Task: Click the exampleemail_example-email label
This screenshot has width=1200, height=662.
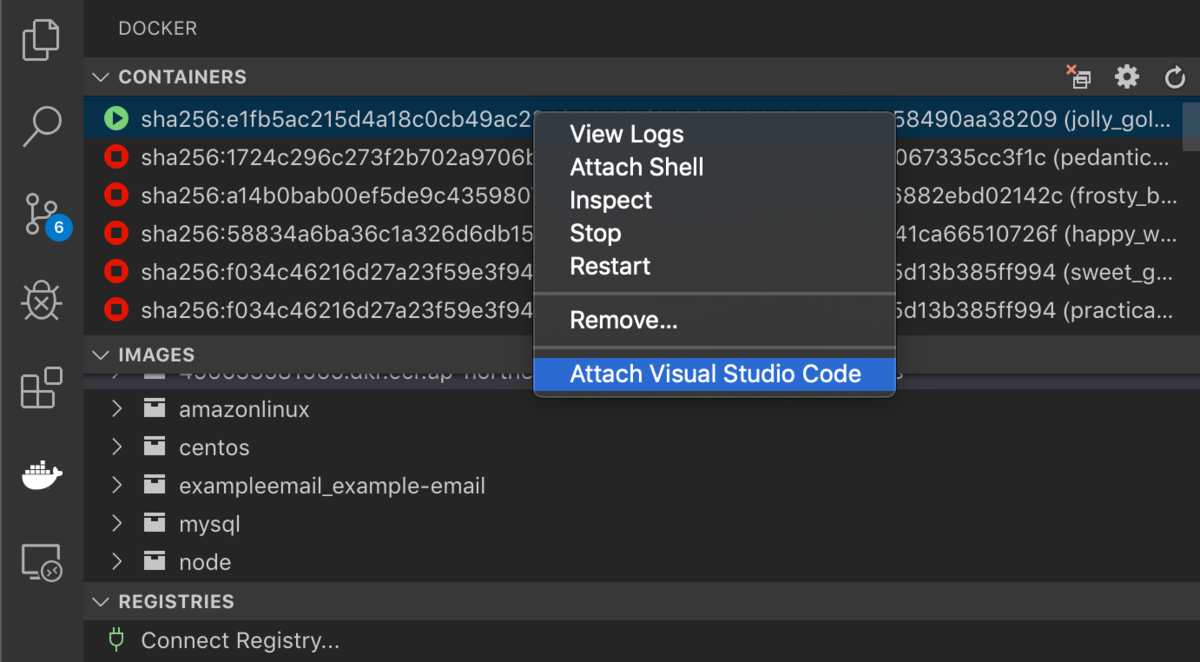Action: click(332, 487)
